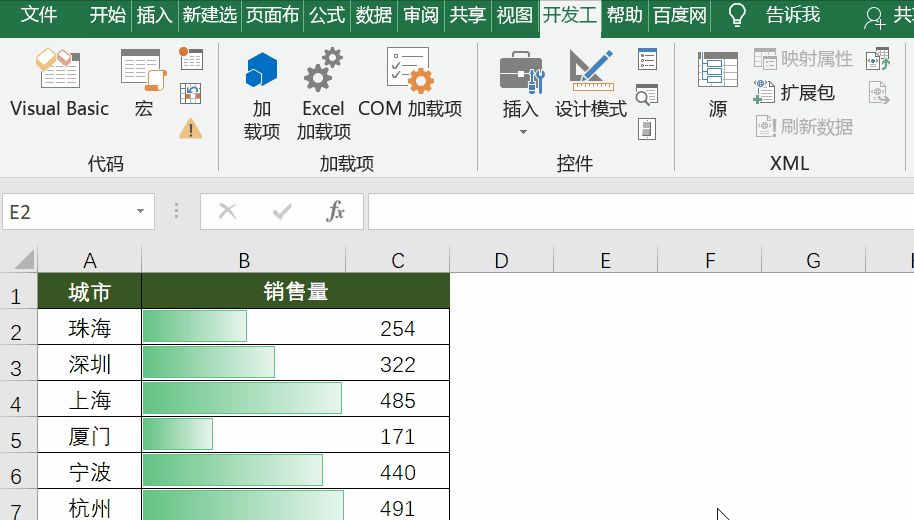Select column B header
Screen dimensions: 914x520
pos(244,260)
